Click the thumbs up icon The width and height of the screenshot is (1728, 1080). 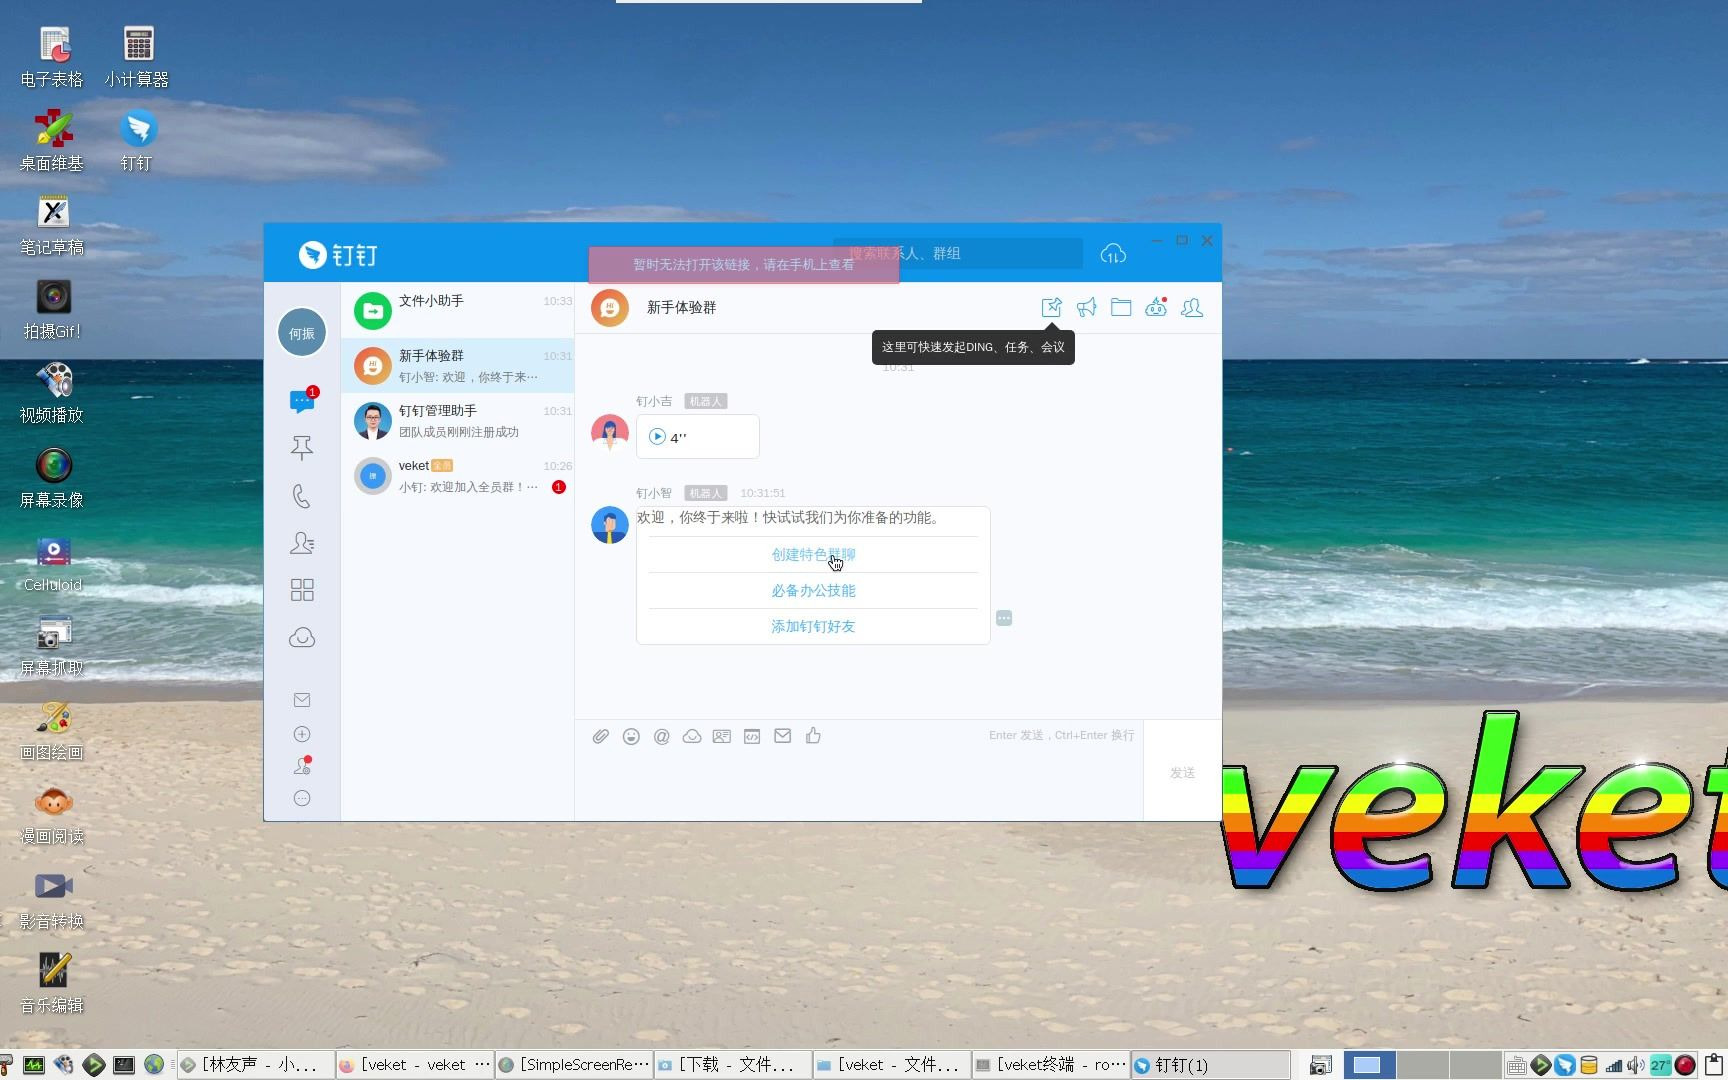coord(813,736)
